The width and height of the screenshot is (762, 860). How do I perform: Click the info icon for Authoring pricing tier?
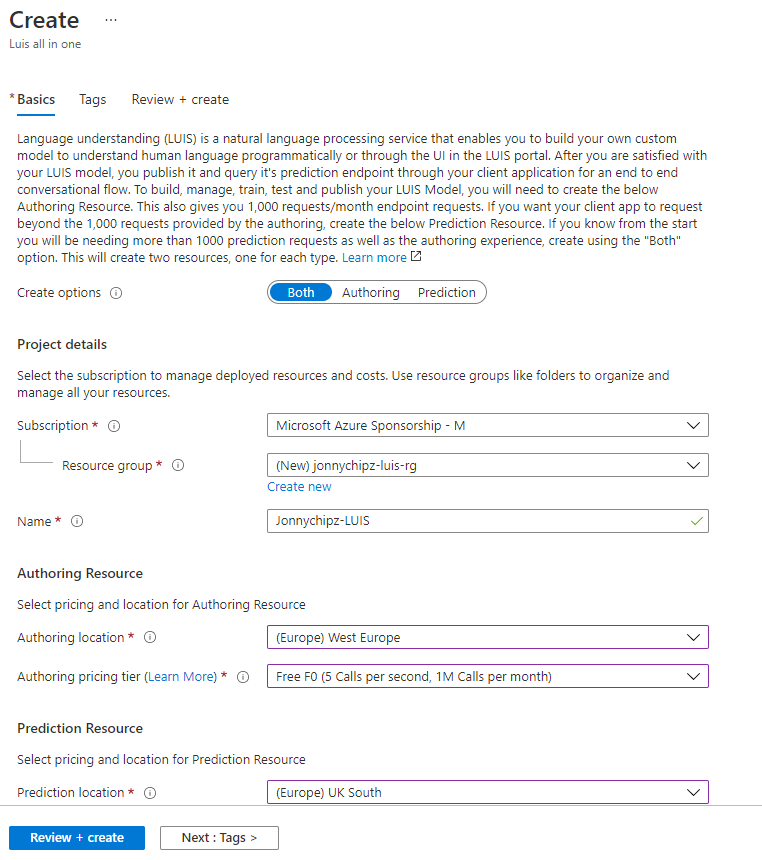pyautogui.click(x=243, y=677)
